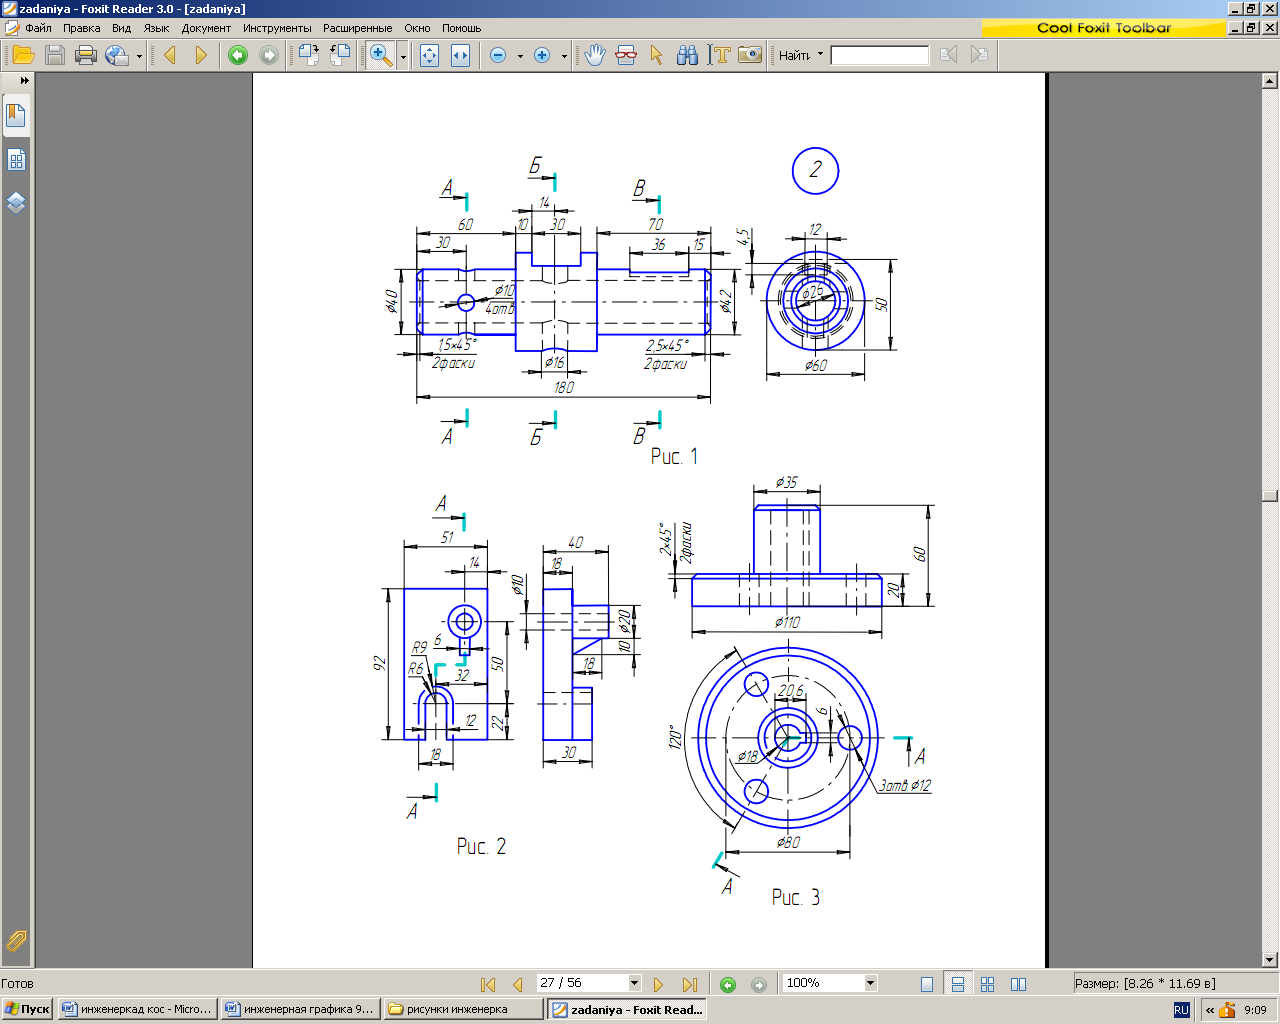Go to next page with orange right arrow
The height and width of the screenshot is (1024, 1280).
pos(201,55)
